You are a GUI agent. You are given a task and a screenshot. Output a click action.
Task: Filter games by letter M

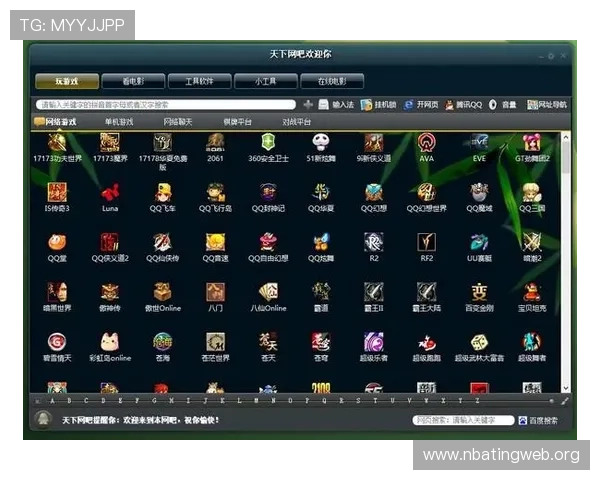(256, 401)
